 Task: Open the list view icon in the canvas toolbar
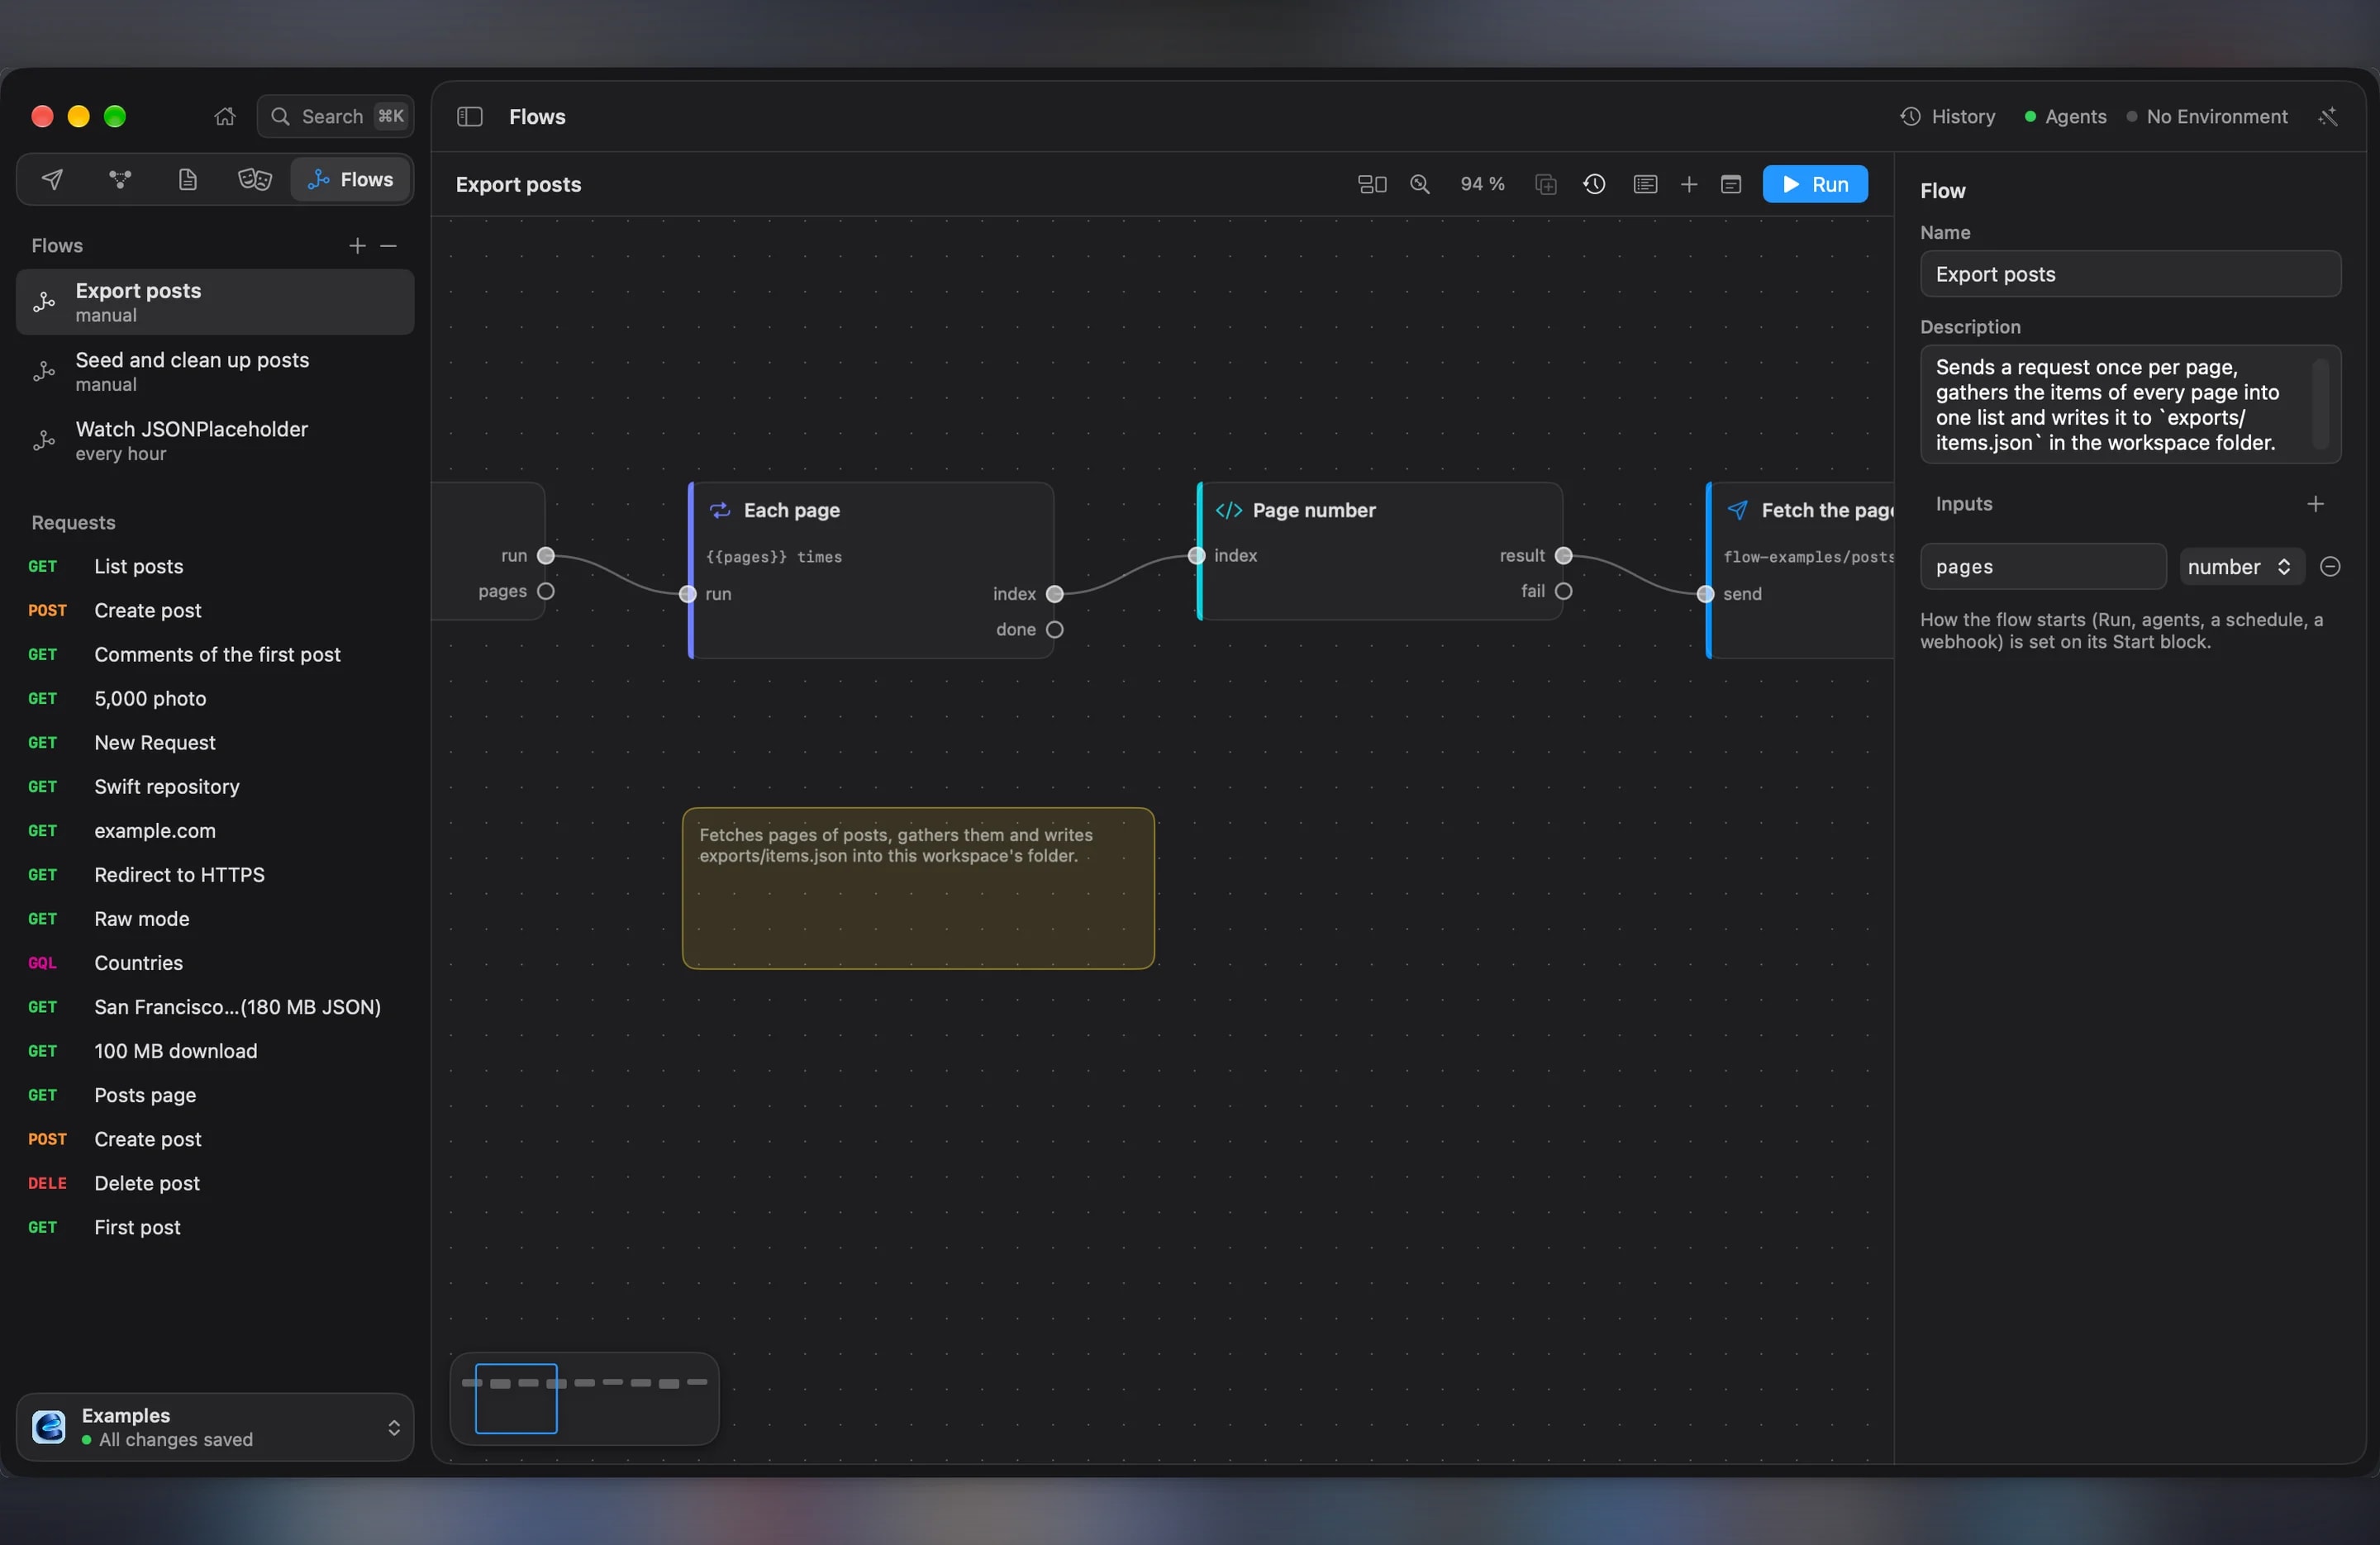click(x=1645, y=184)
